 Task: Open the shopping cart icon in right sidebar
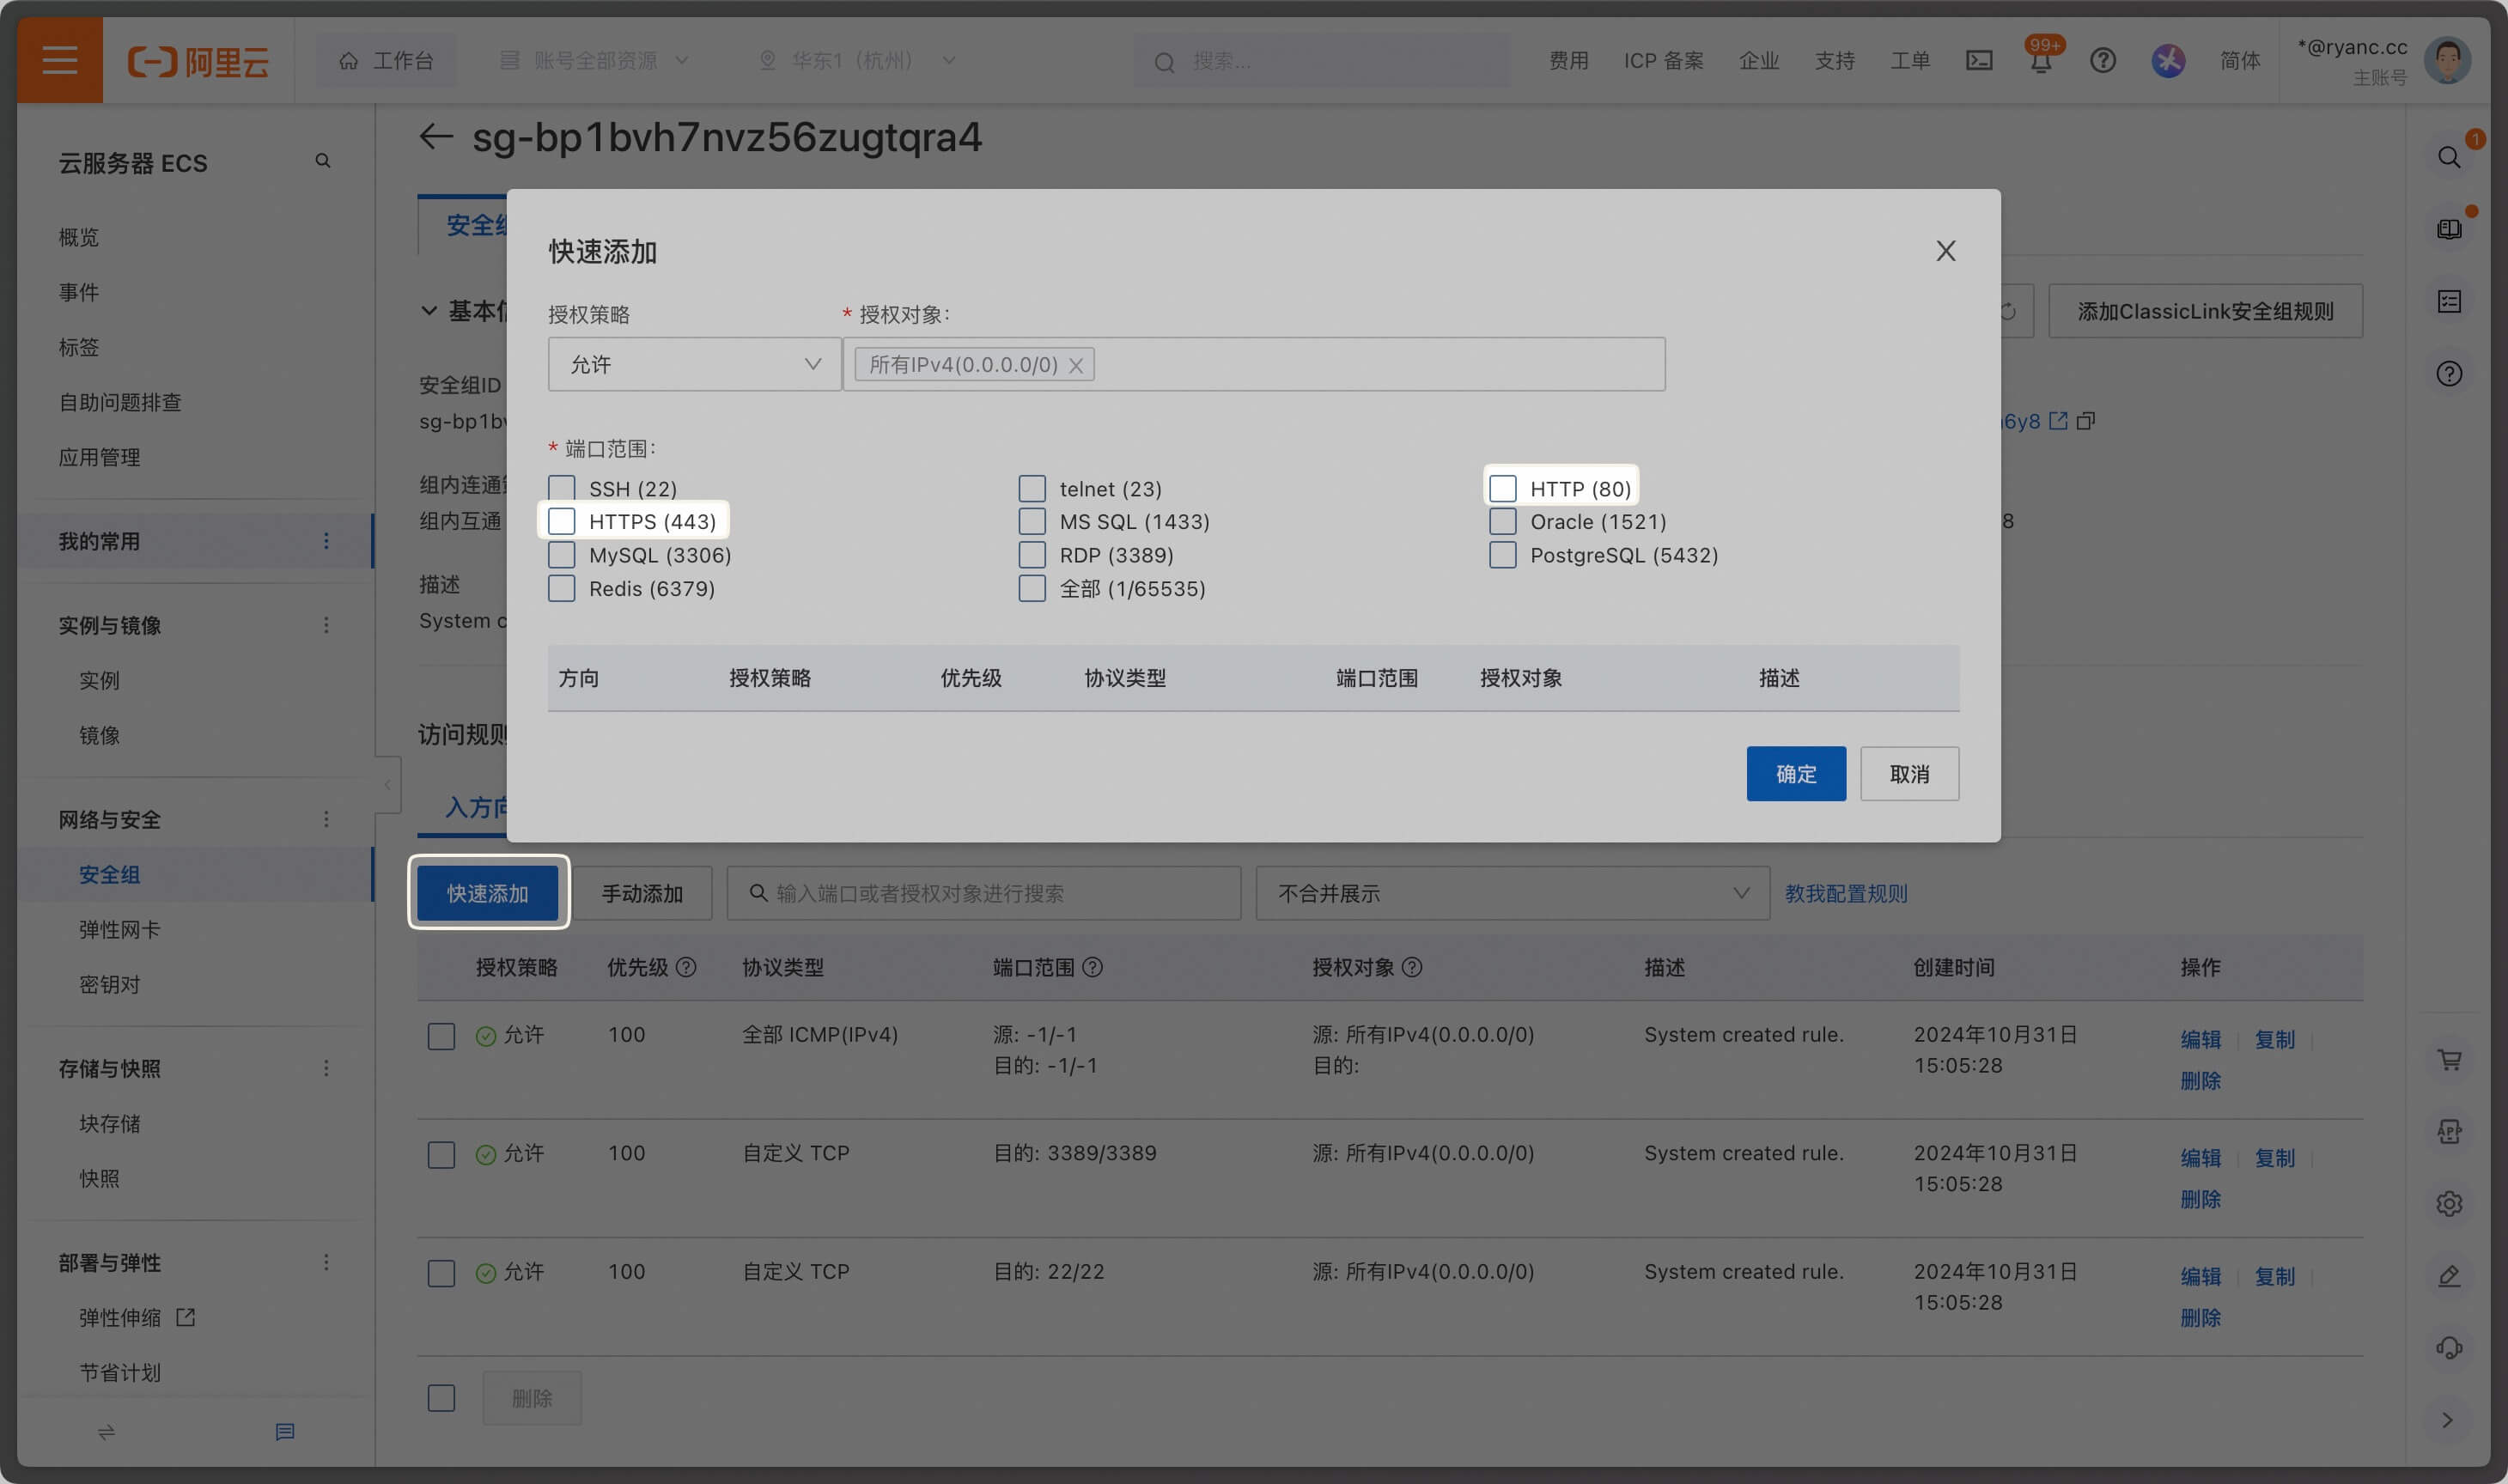point(2449,1059)
